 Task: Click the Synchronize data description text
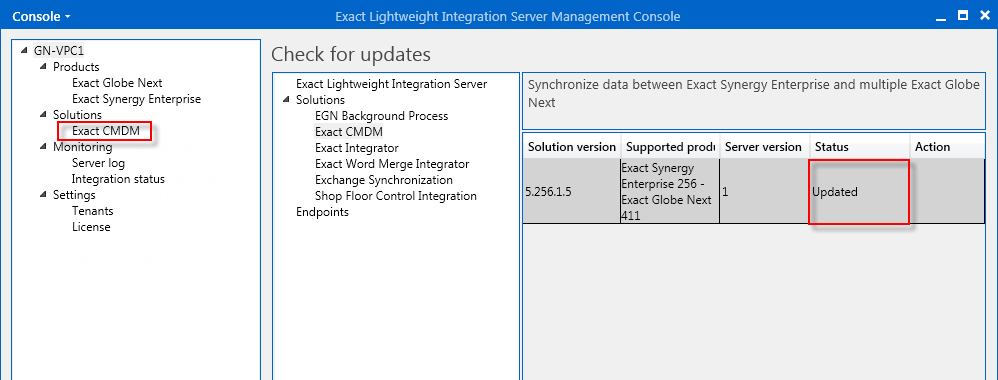coord(754,93)
